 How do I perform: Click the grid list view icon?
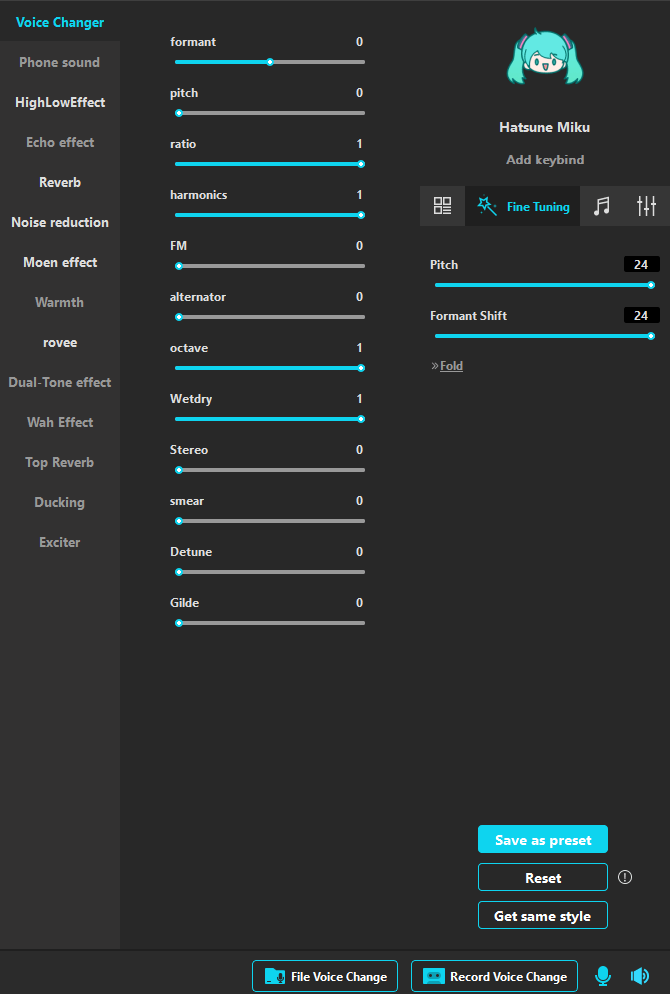(442, 206)
